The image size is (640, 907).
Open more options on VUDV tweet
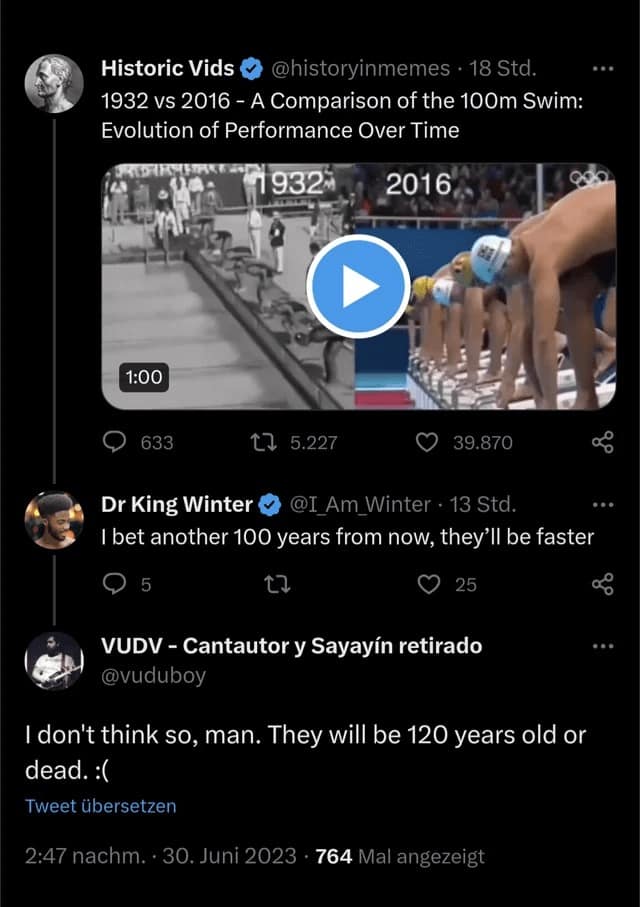603,646
